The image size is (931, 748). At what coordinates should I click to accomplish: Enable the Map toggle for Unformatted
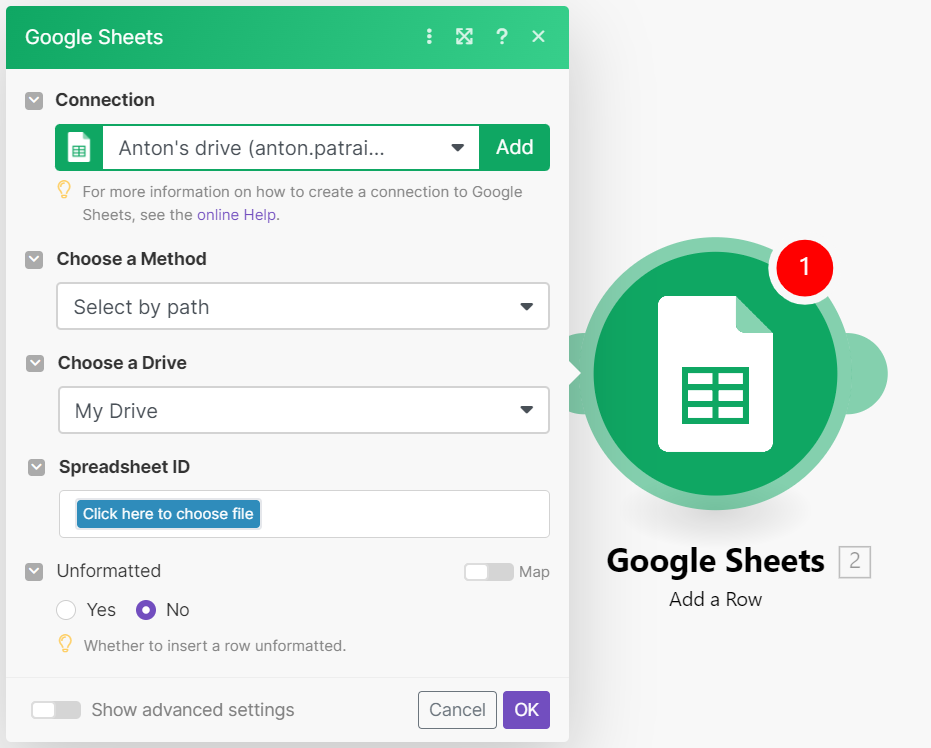click(x=488, y=572)
